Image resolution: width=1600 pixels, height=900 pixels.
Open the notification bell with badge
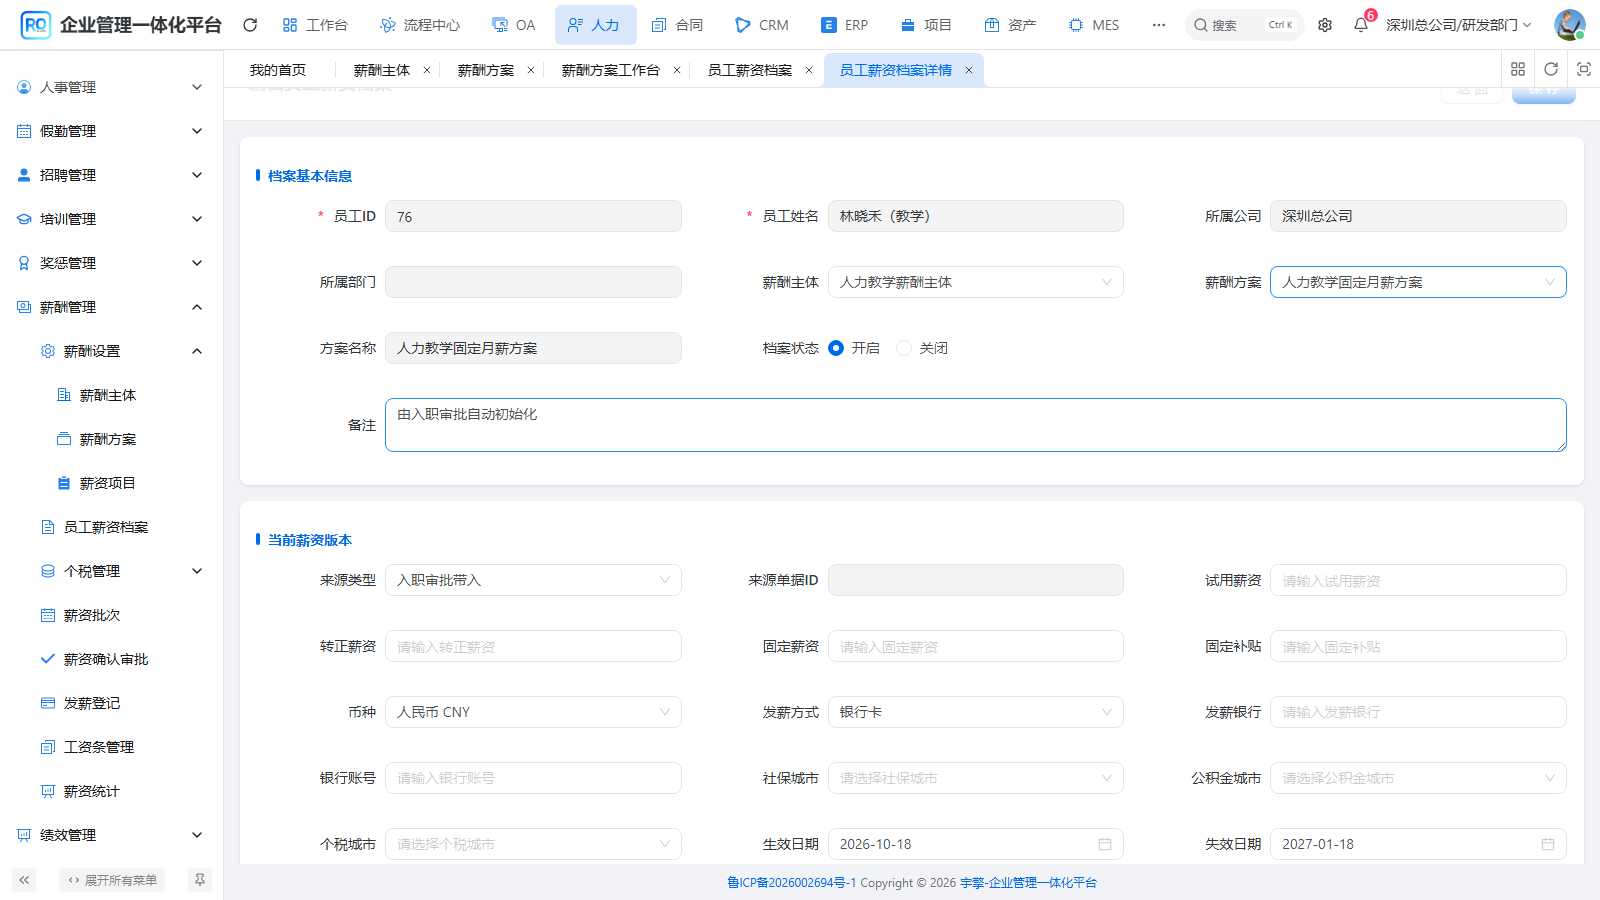1361,25
